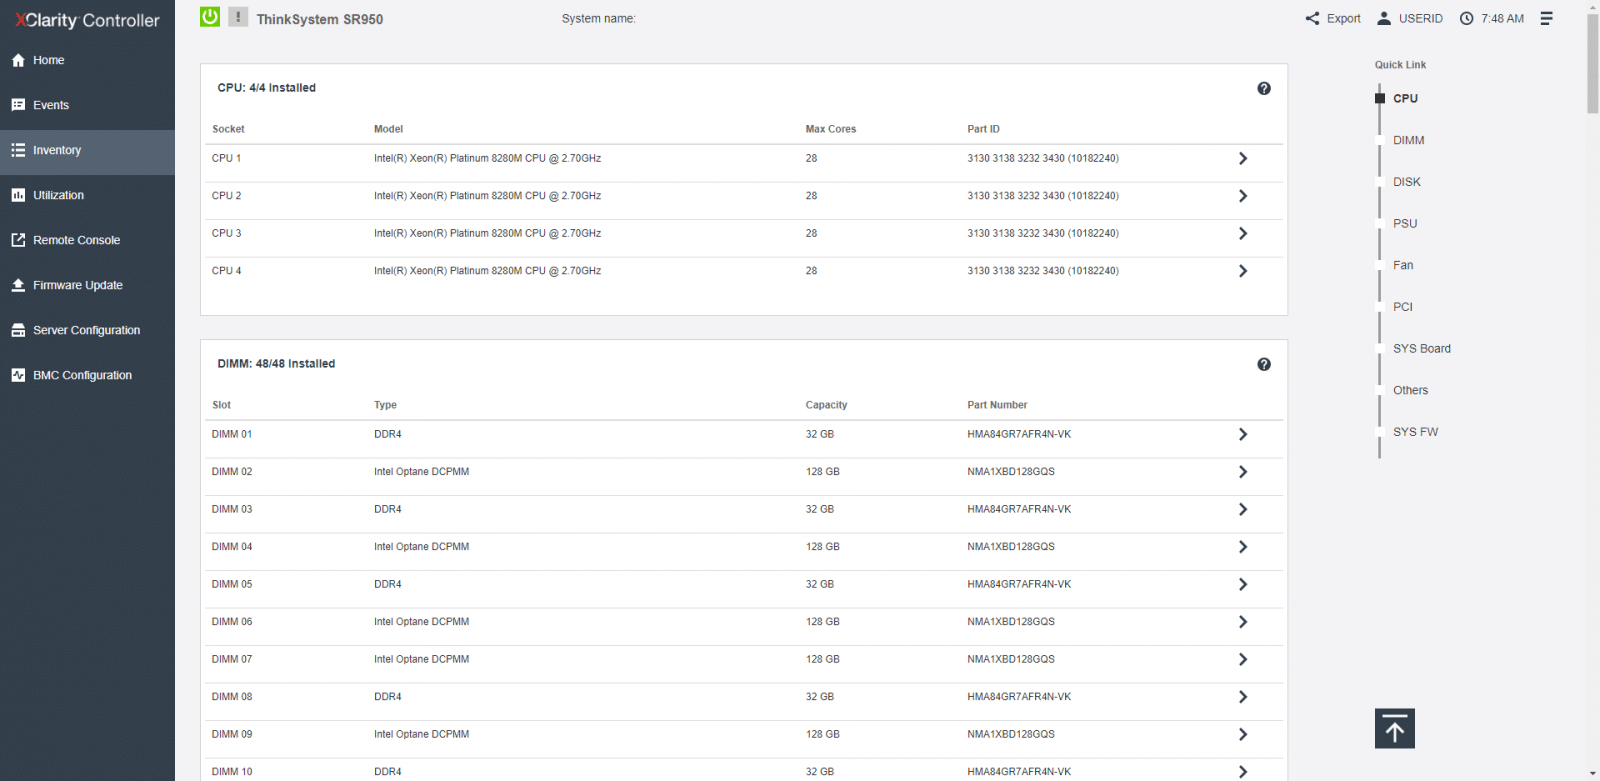Open the top-right hamburger settings menu
Screen dimensions: 1600x781
click(x=1546, y=18)
